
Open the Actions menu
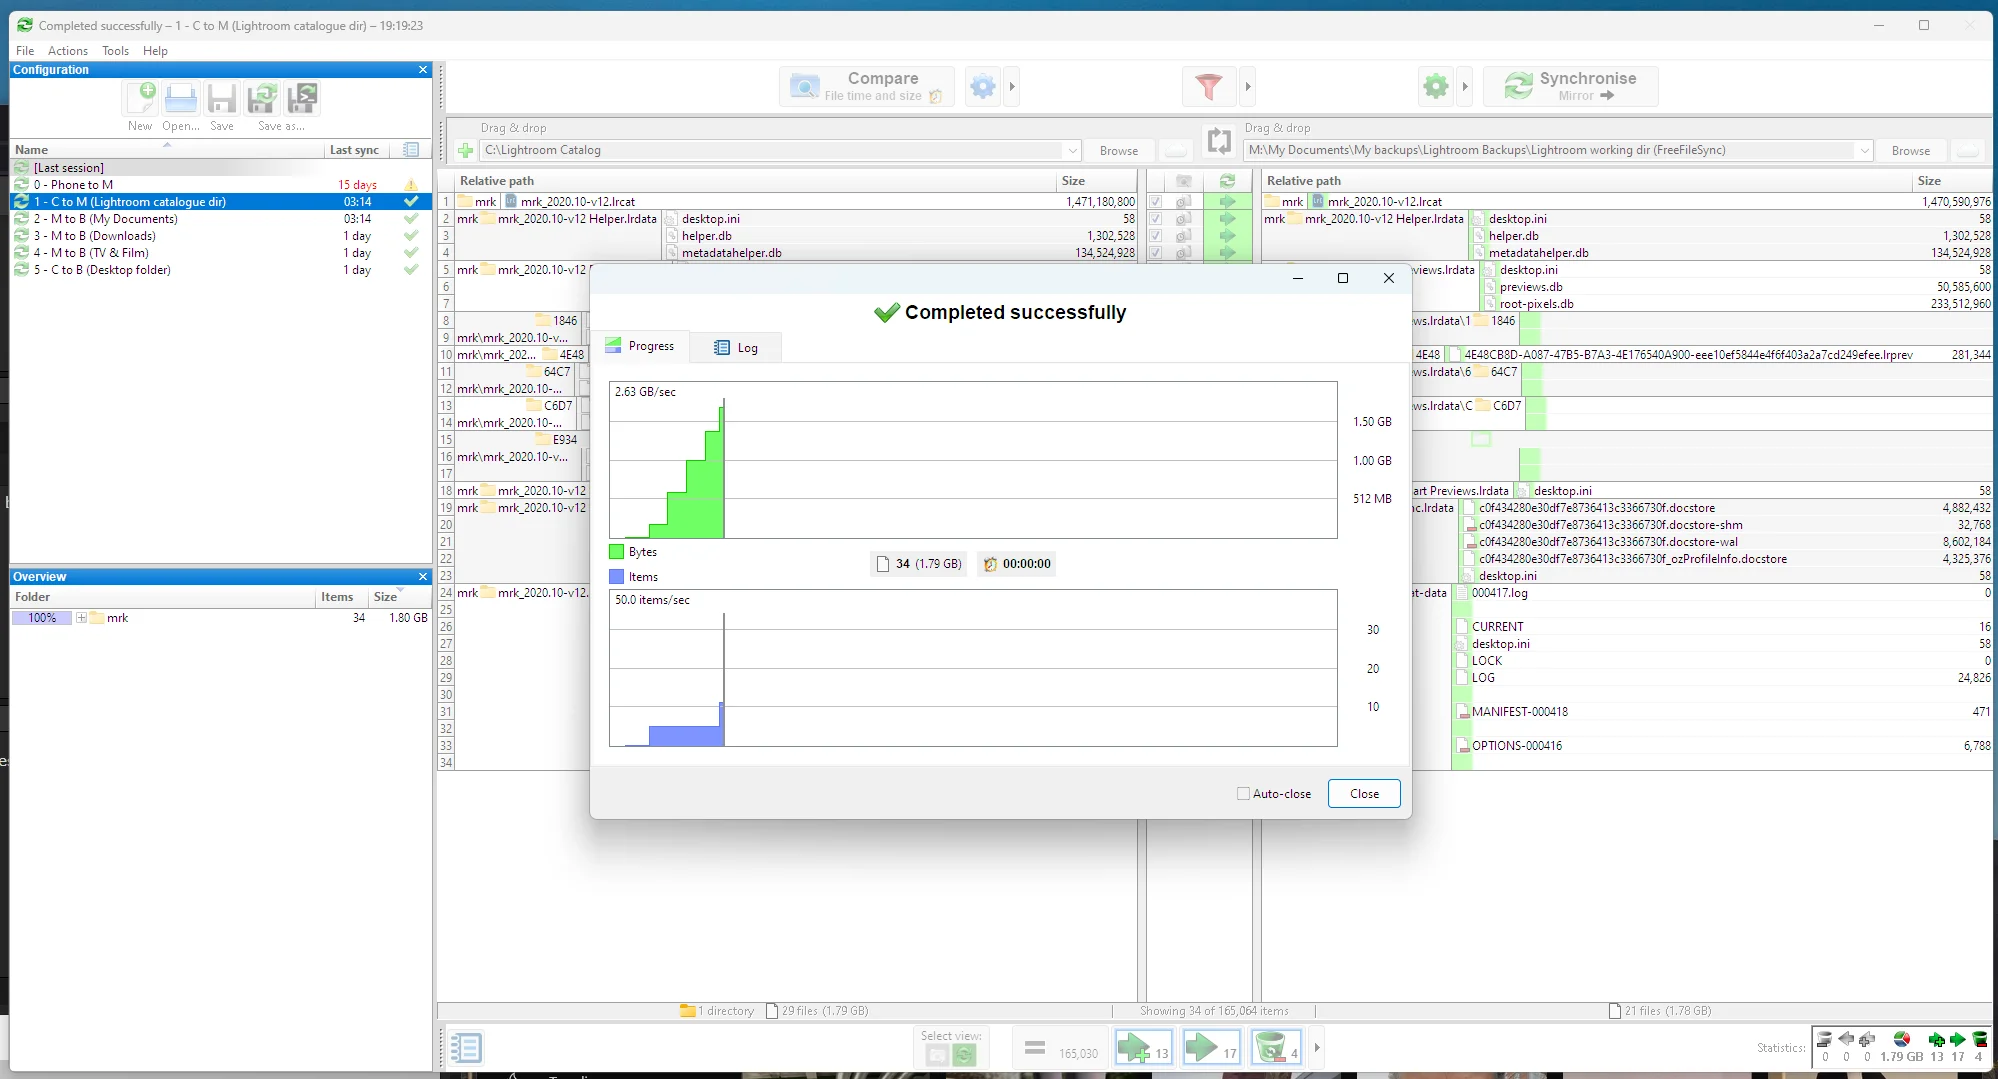(x=68, y=51)
